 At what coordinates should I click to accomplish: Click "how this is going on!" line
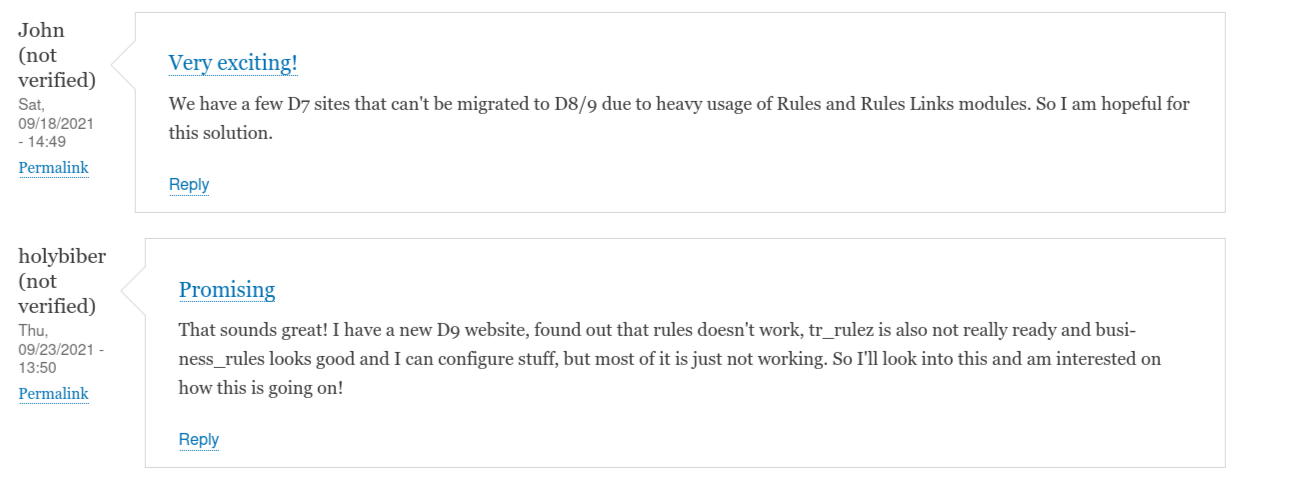tap(261, 387)
